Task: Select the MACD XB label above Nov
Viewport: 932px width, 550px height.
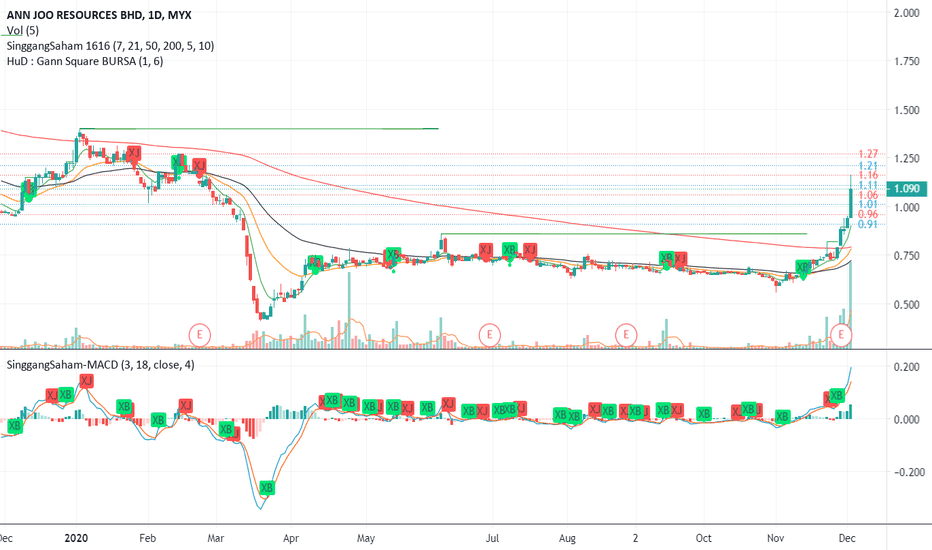Action: [783, 417]
